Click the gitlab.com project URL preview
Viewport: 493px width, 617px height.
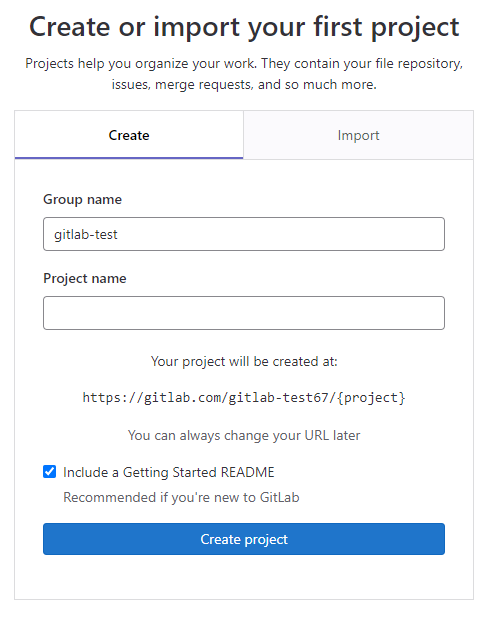244,397
